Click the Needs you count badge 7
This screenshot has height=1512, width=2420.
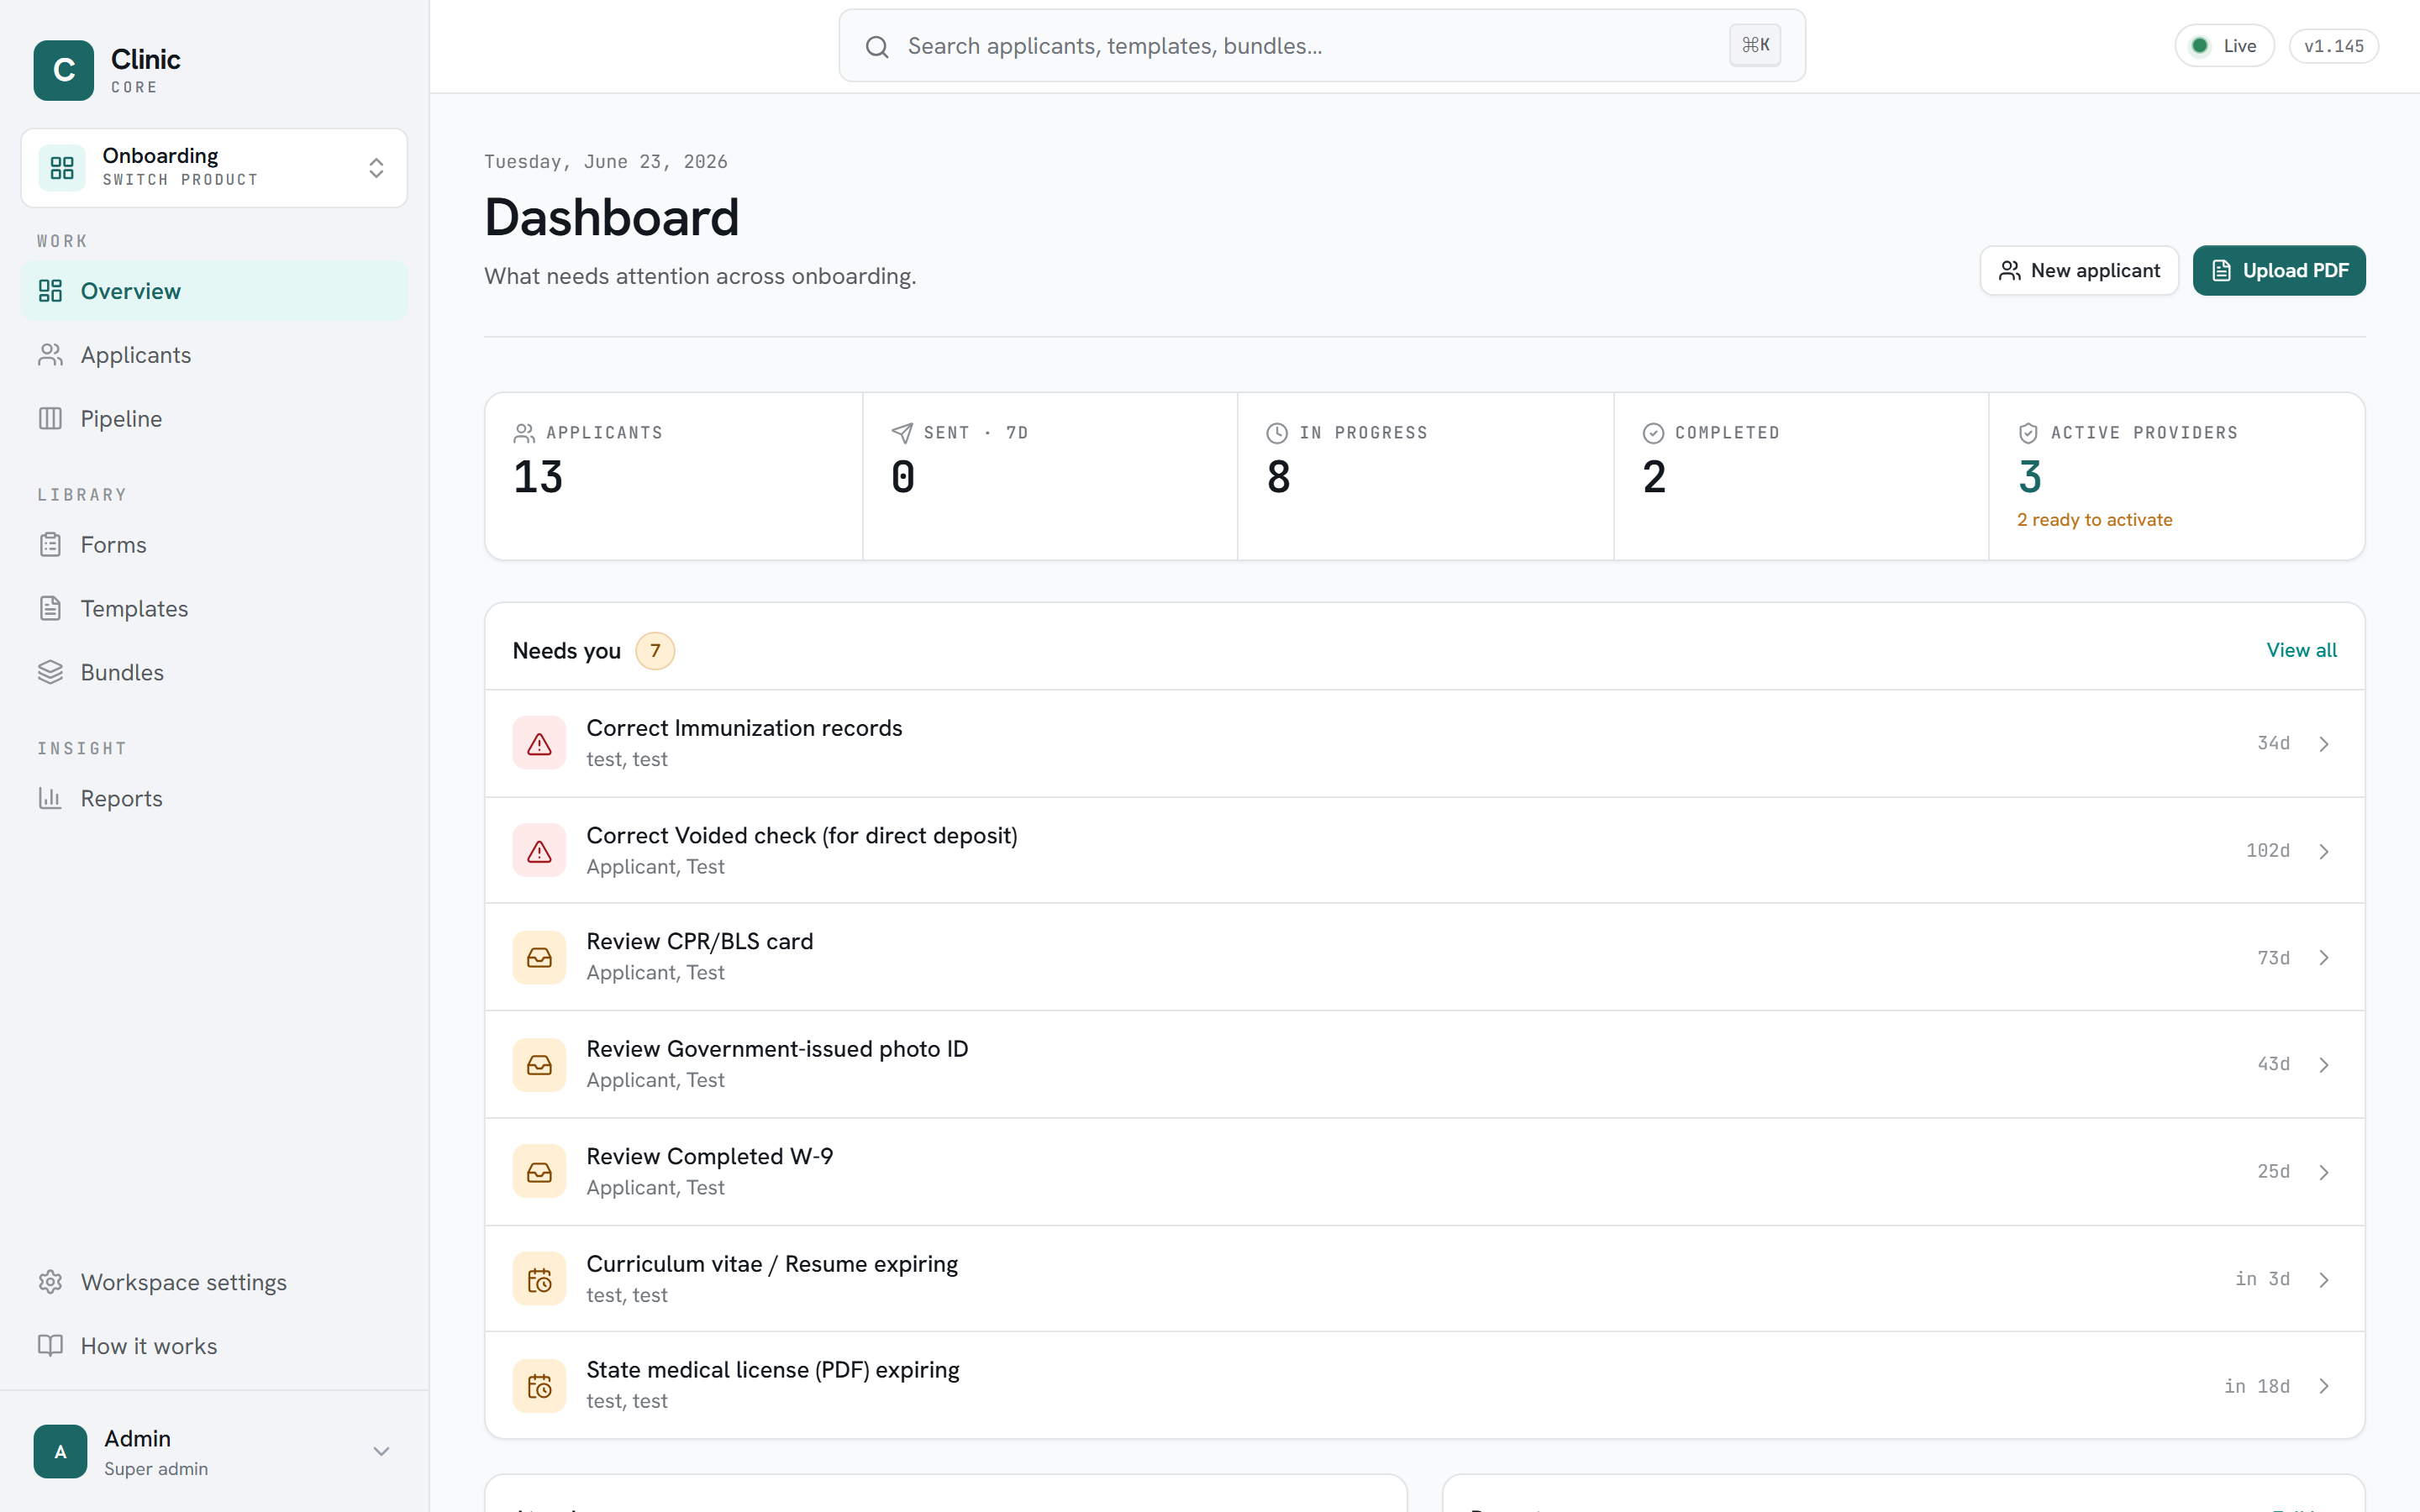point(655,651)
